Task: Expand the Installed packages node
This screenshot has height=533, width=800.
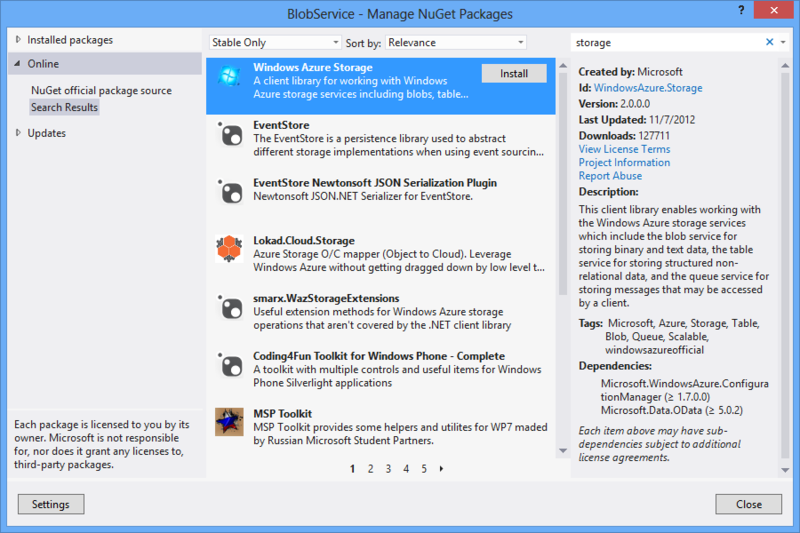Action: [18, 40]
